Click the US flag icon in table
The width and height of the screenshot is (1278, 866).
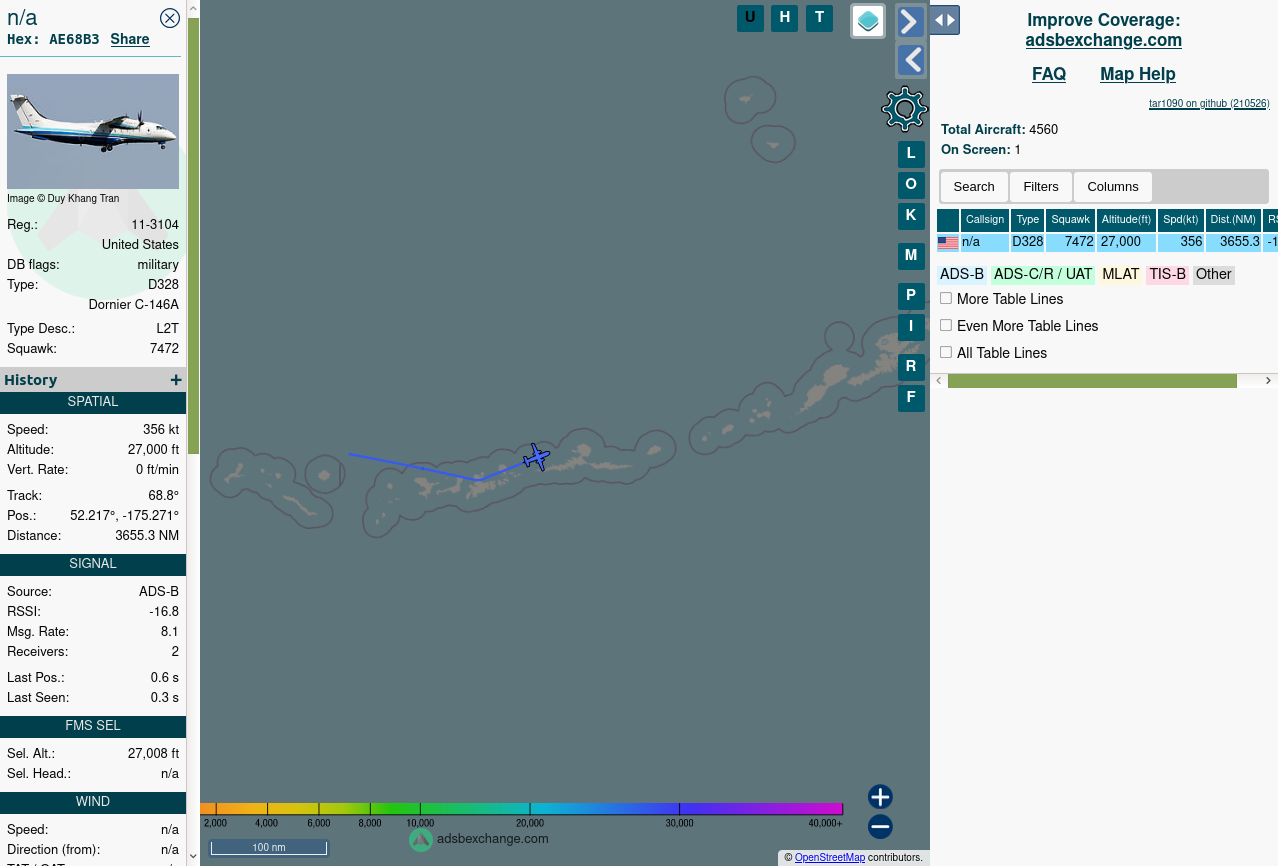point(948,243)
